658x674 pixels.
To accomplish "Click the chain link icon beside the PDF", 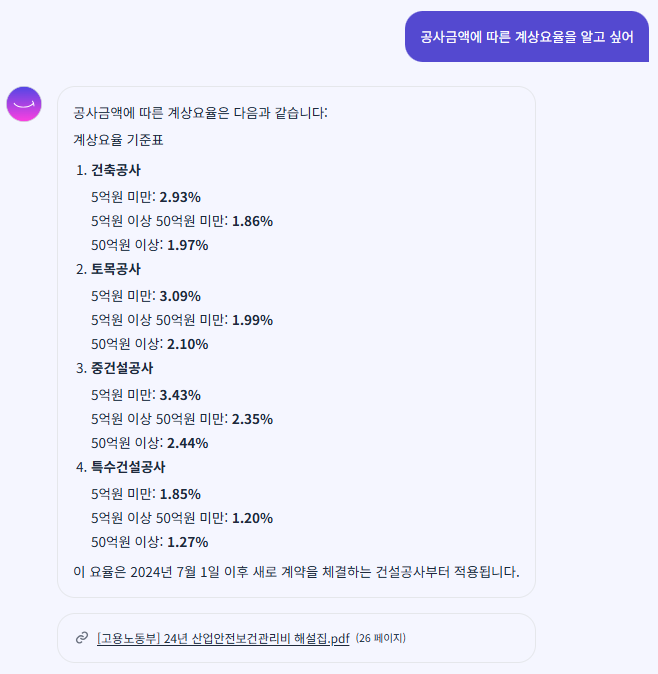I will pos(81,638).
